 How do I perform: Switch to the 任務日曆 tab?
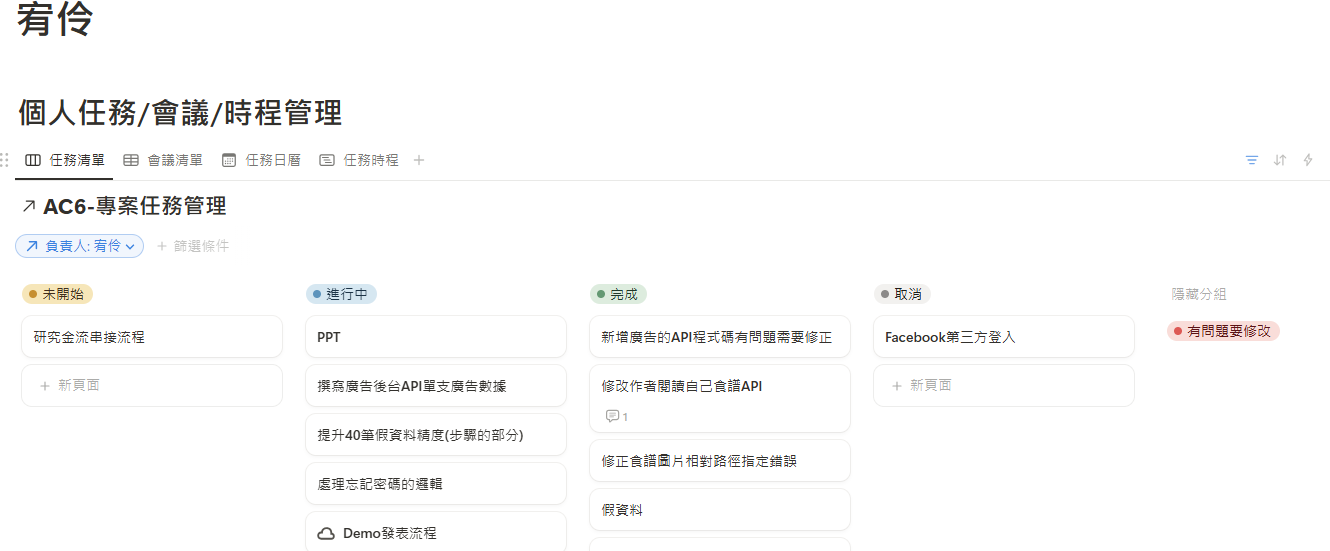(x=261, y=160)
